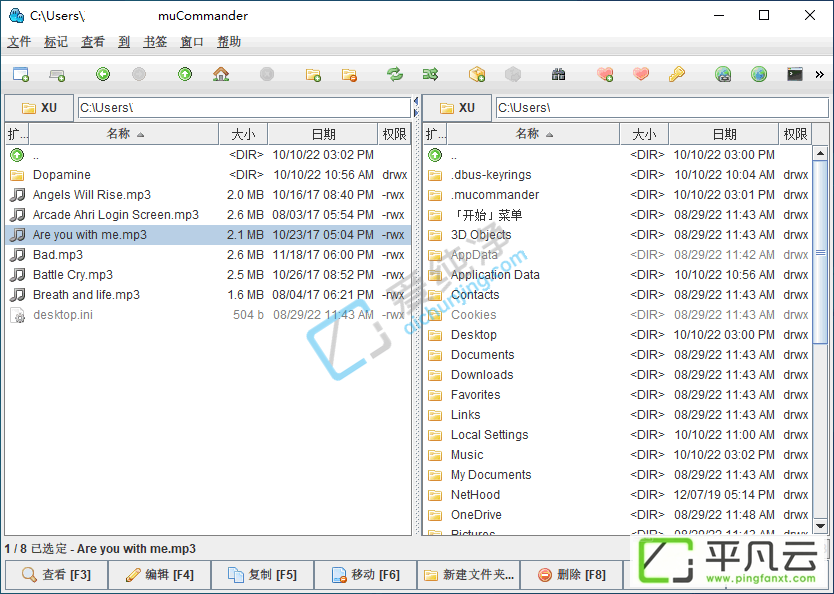Click the left panel parent (..) arrow icon
This screenshot has width=834, height=594.
pos(17,155)
